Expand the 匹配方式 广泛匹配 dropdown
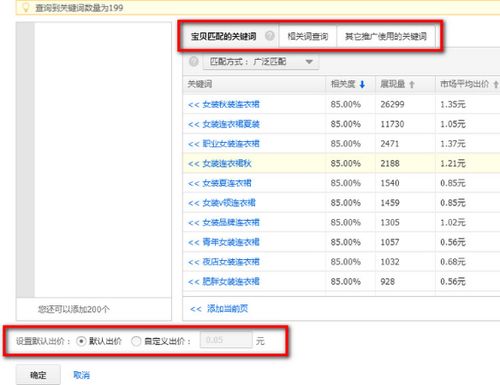Screen dimensions: 500x385 [x=261, y=62]
